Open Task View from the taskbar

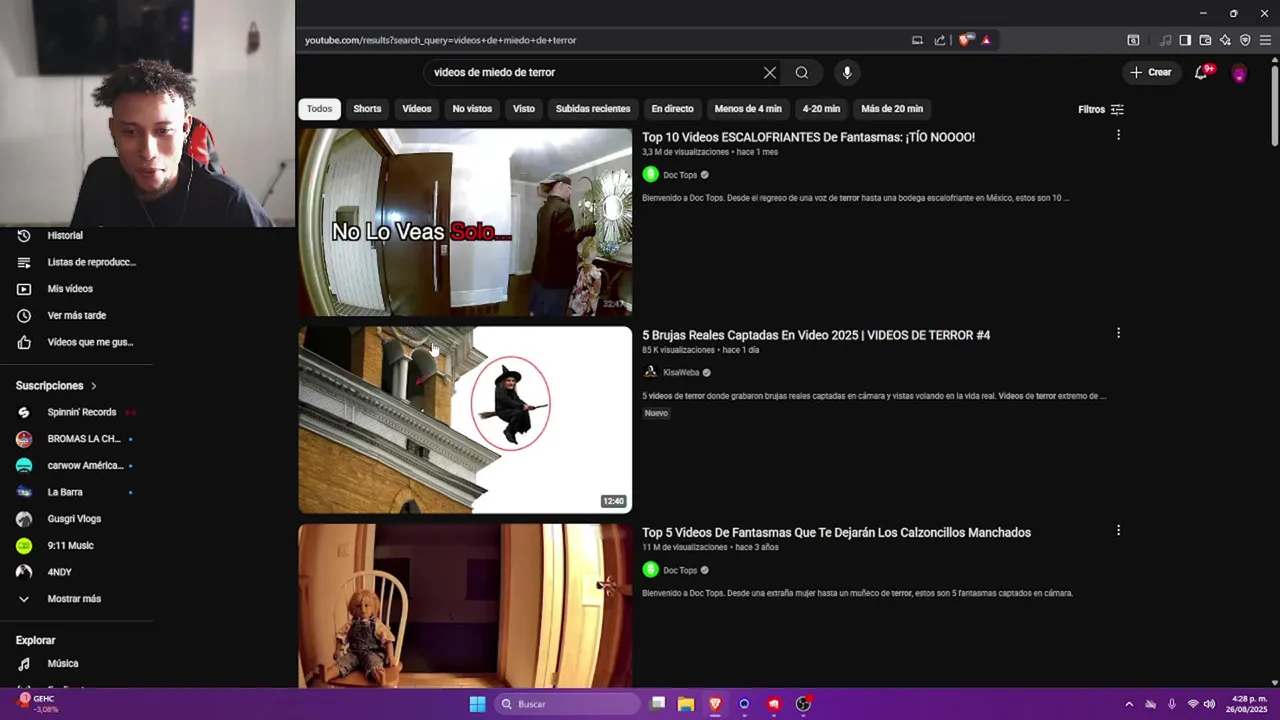657,704
